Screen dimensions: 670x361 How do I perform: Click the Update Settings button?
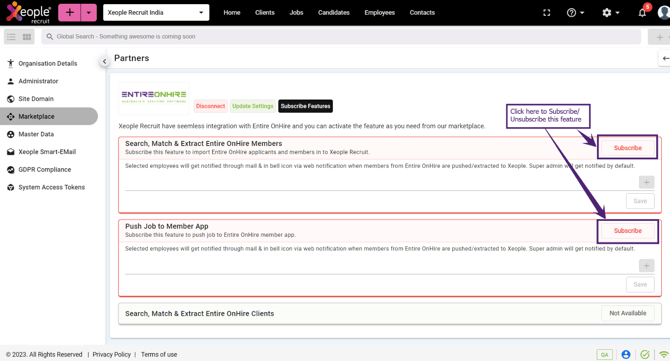click(253, 106)
